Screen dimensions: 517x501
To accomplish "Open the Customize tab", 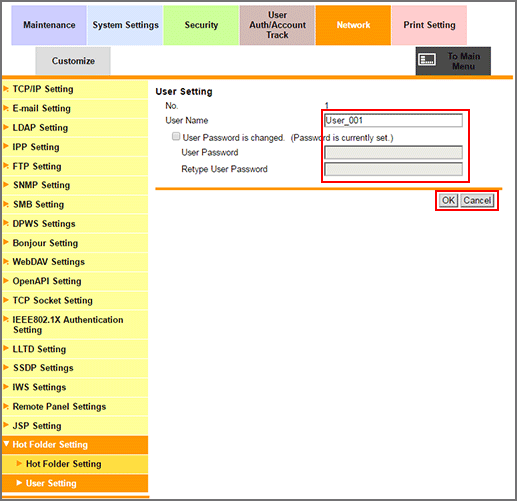I will pyautogui.click(x=73, y=61).
